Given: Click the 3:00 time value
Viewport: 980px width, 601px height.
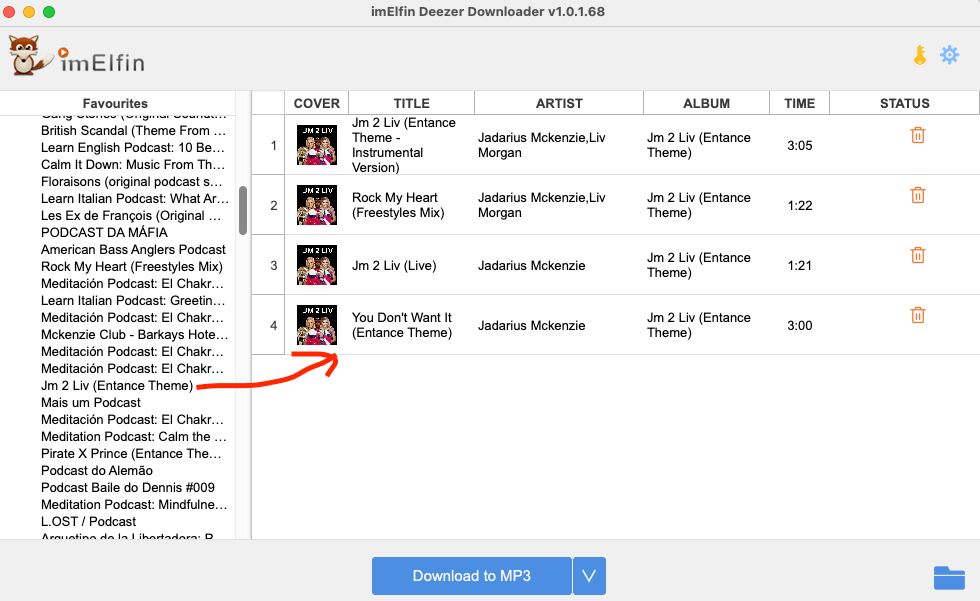Looking at the screenshot, I should point(800,325).
